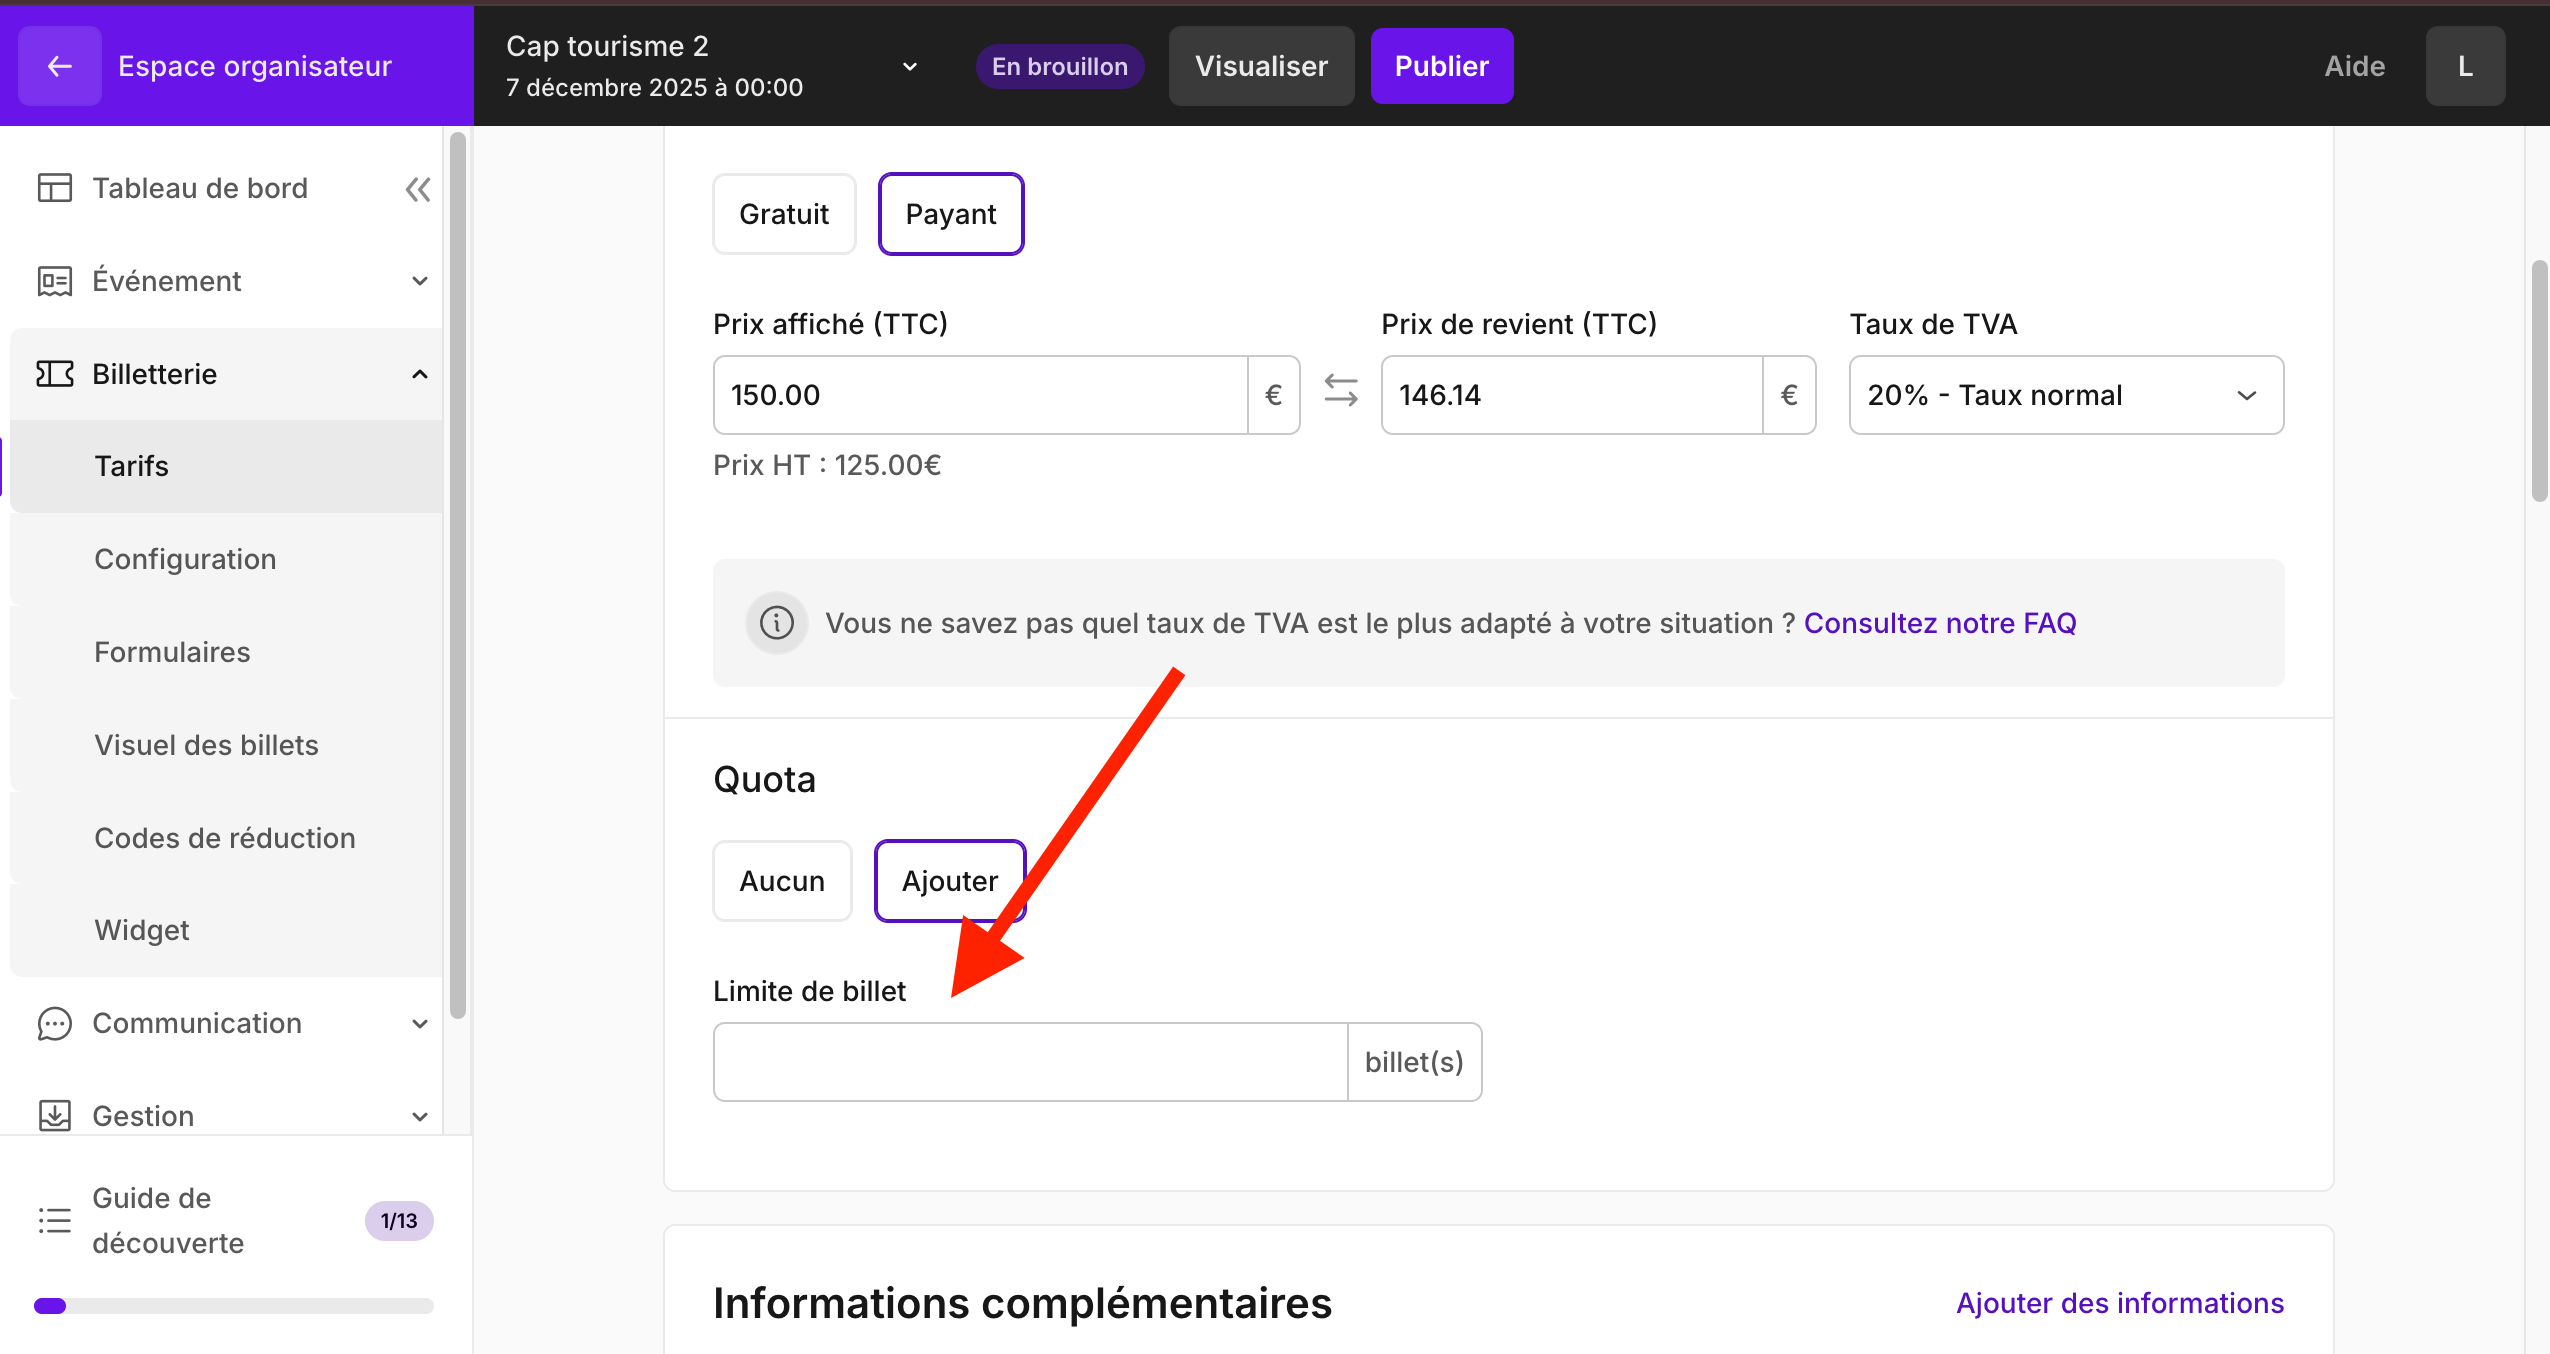Click the Limite de billet input field
The width and height of the screenshot is (2550, 1354).
tap(1030, 1062)
